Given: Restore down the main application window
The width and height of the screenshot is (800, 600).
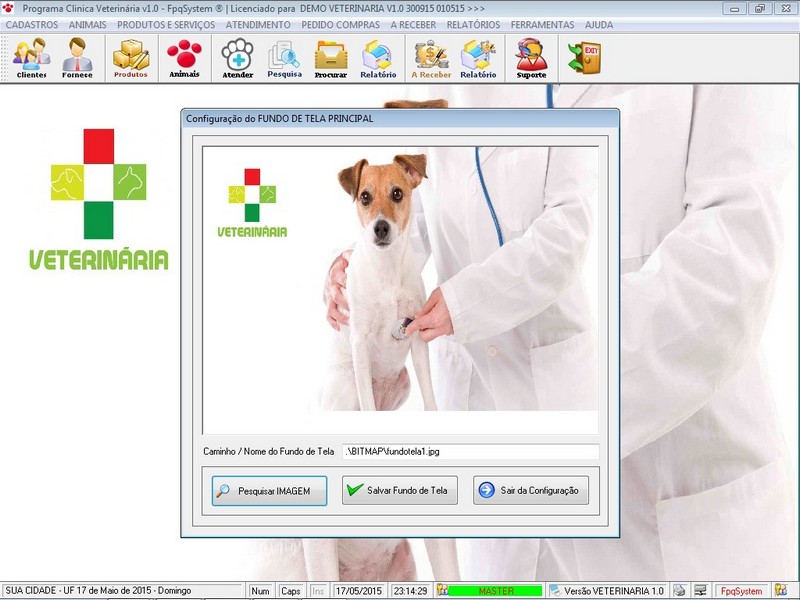Looking at the screenshot, I should (x=760, y=8).
